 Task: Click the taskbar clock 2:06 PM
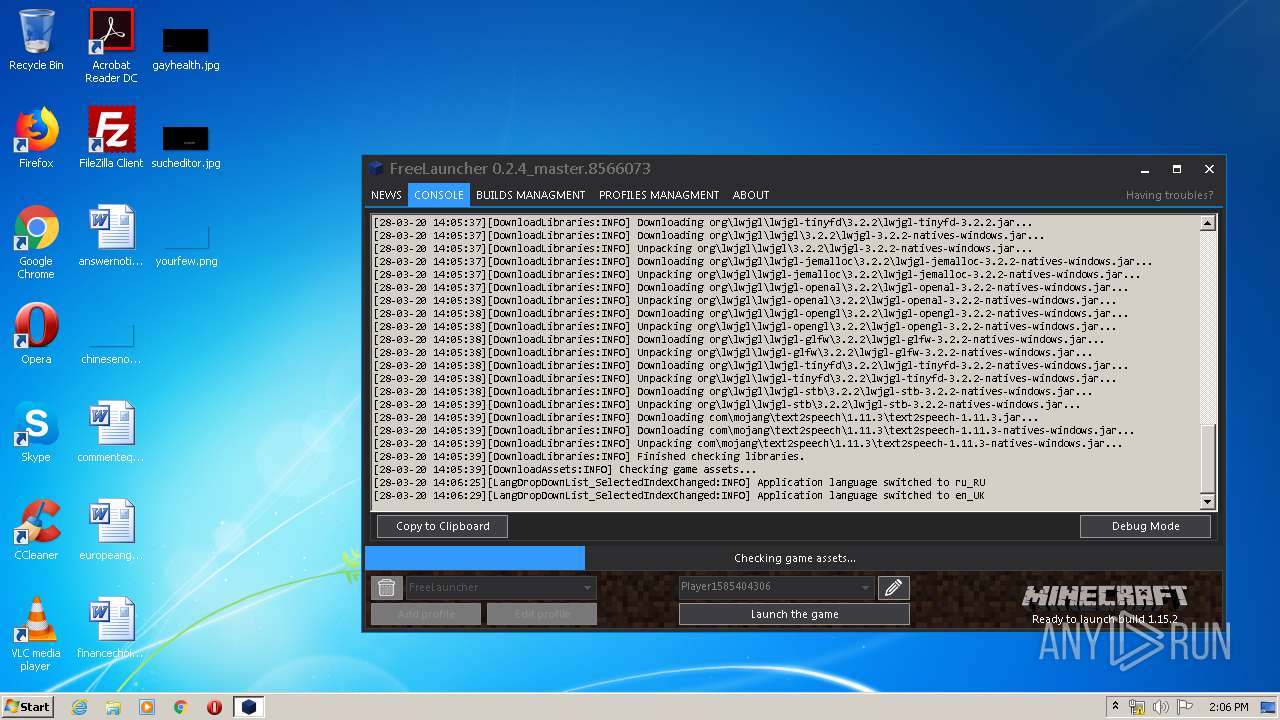(1228, 707)
